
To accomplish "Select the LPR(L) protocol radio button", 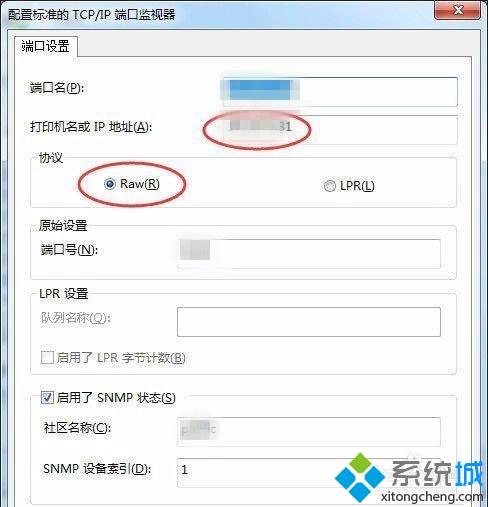I will [329, 186].
